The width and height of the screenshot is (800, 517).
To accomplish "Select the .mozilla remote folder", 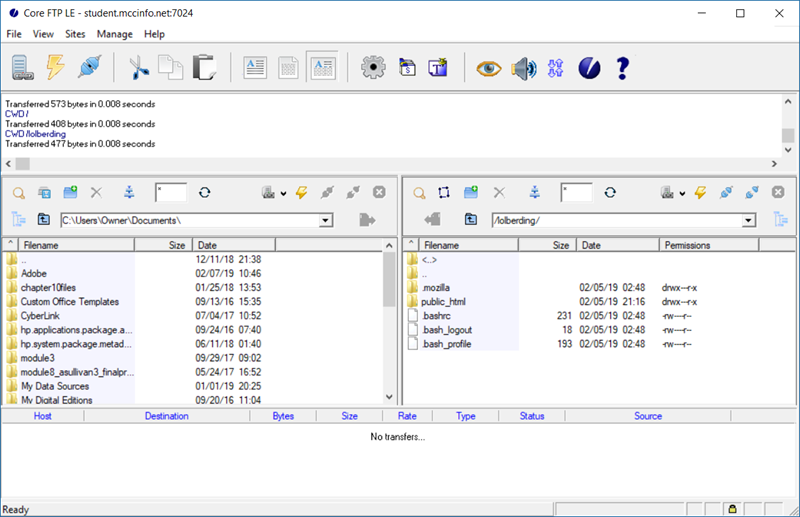I will coord(436,288).
